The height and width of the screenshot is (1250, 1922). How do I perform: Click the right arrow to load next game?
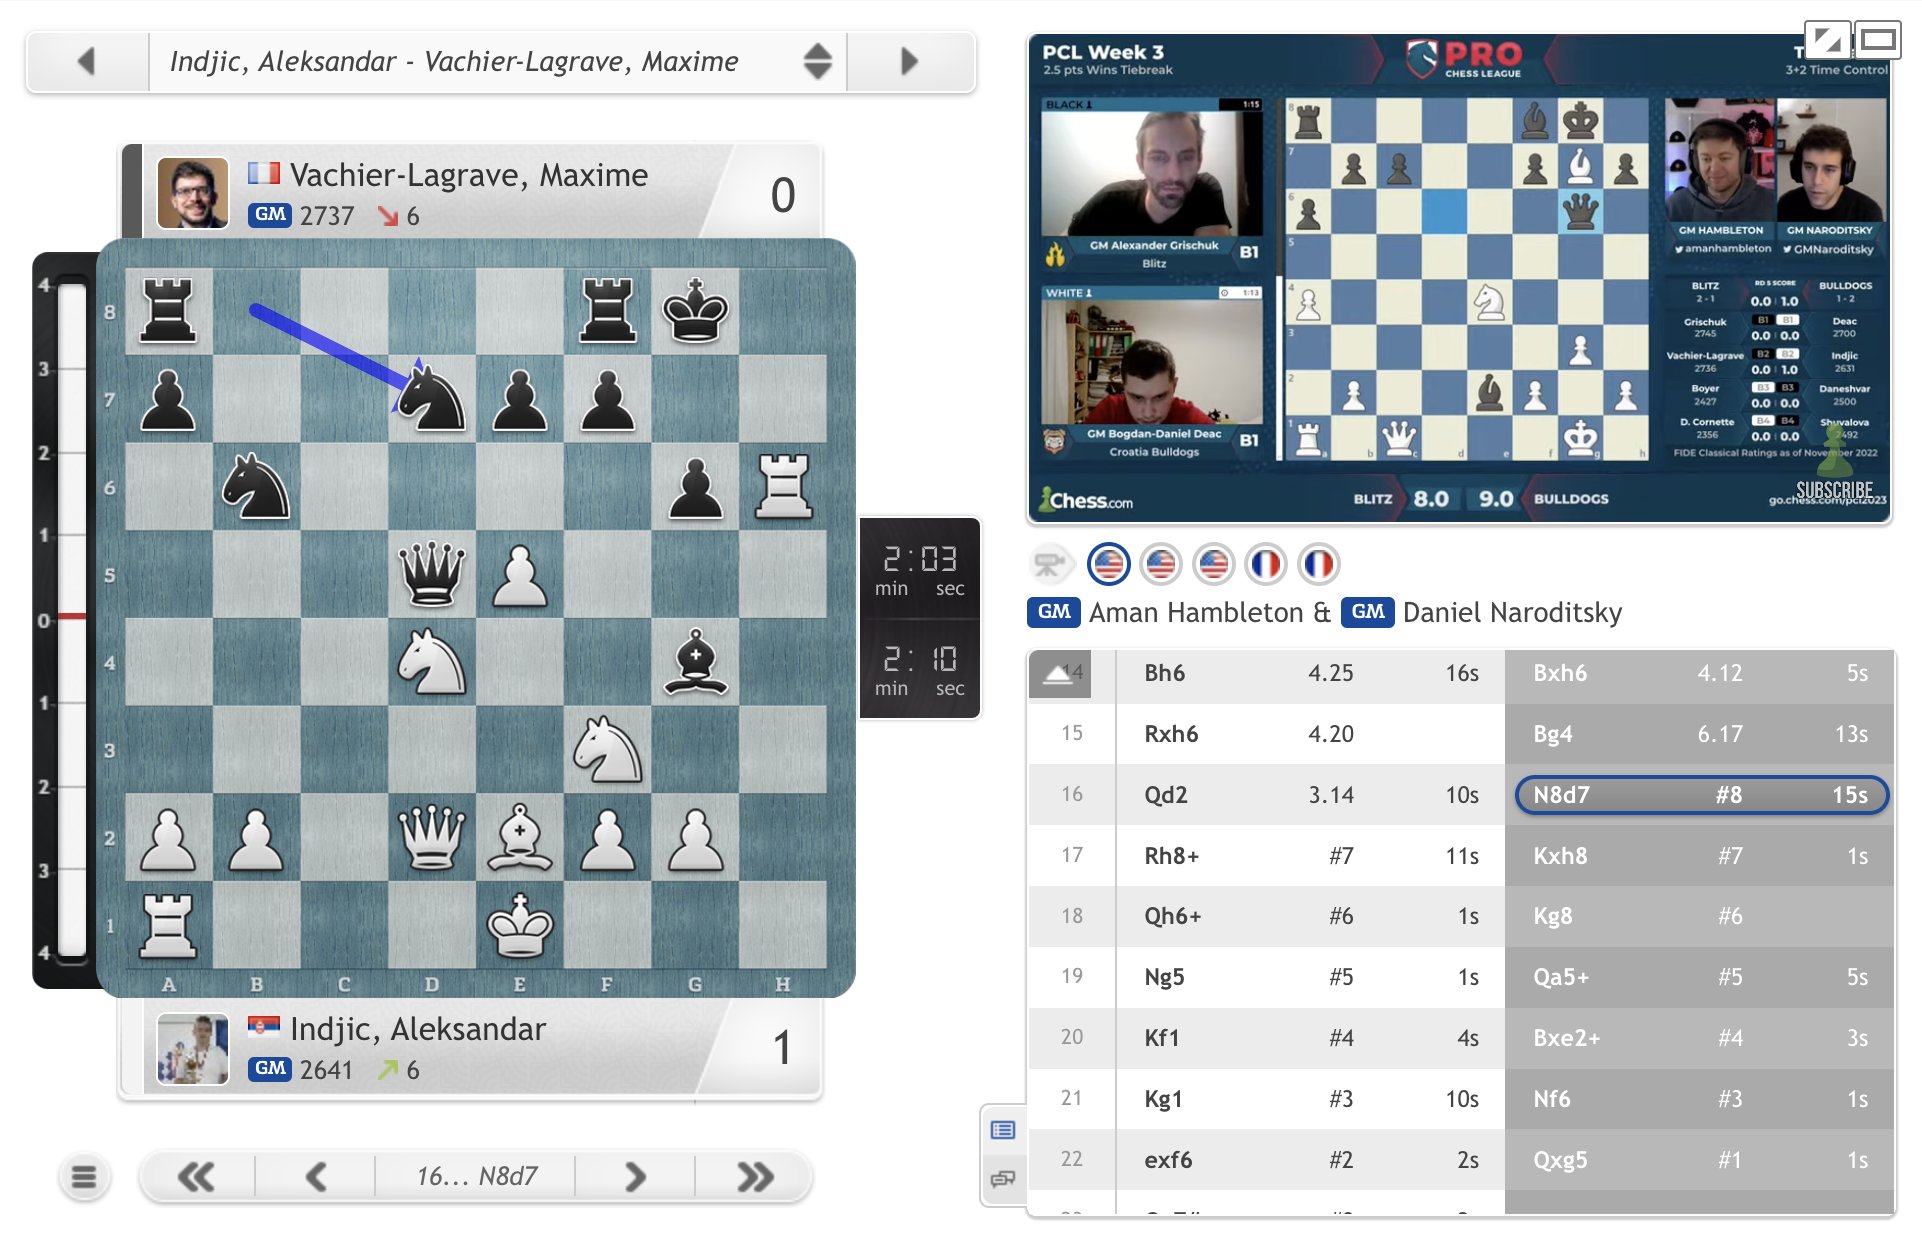click(x=908, y=61)
